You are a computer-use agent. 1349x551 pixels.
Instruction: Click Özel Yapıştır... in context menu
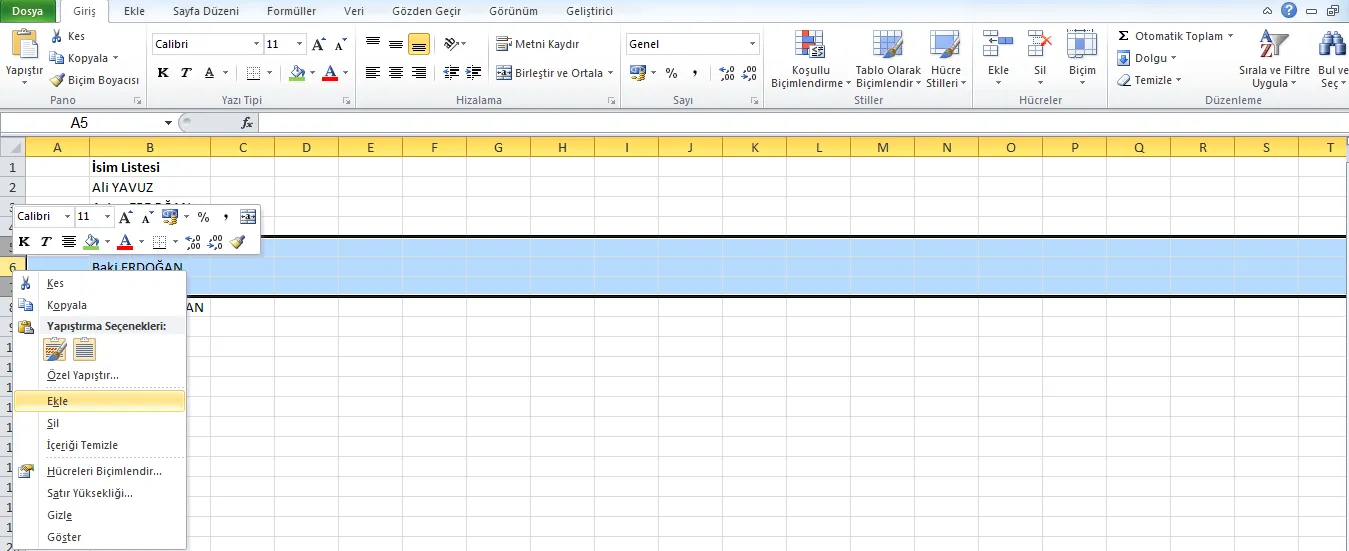point(83,375)
